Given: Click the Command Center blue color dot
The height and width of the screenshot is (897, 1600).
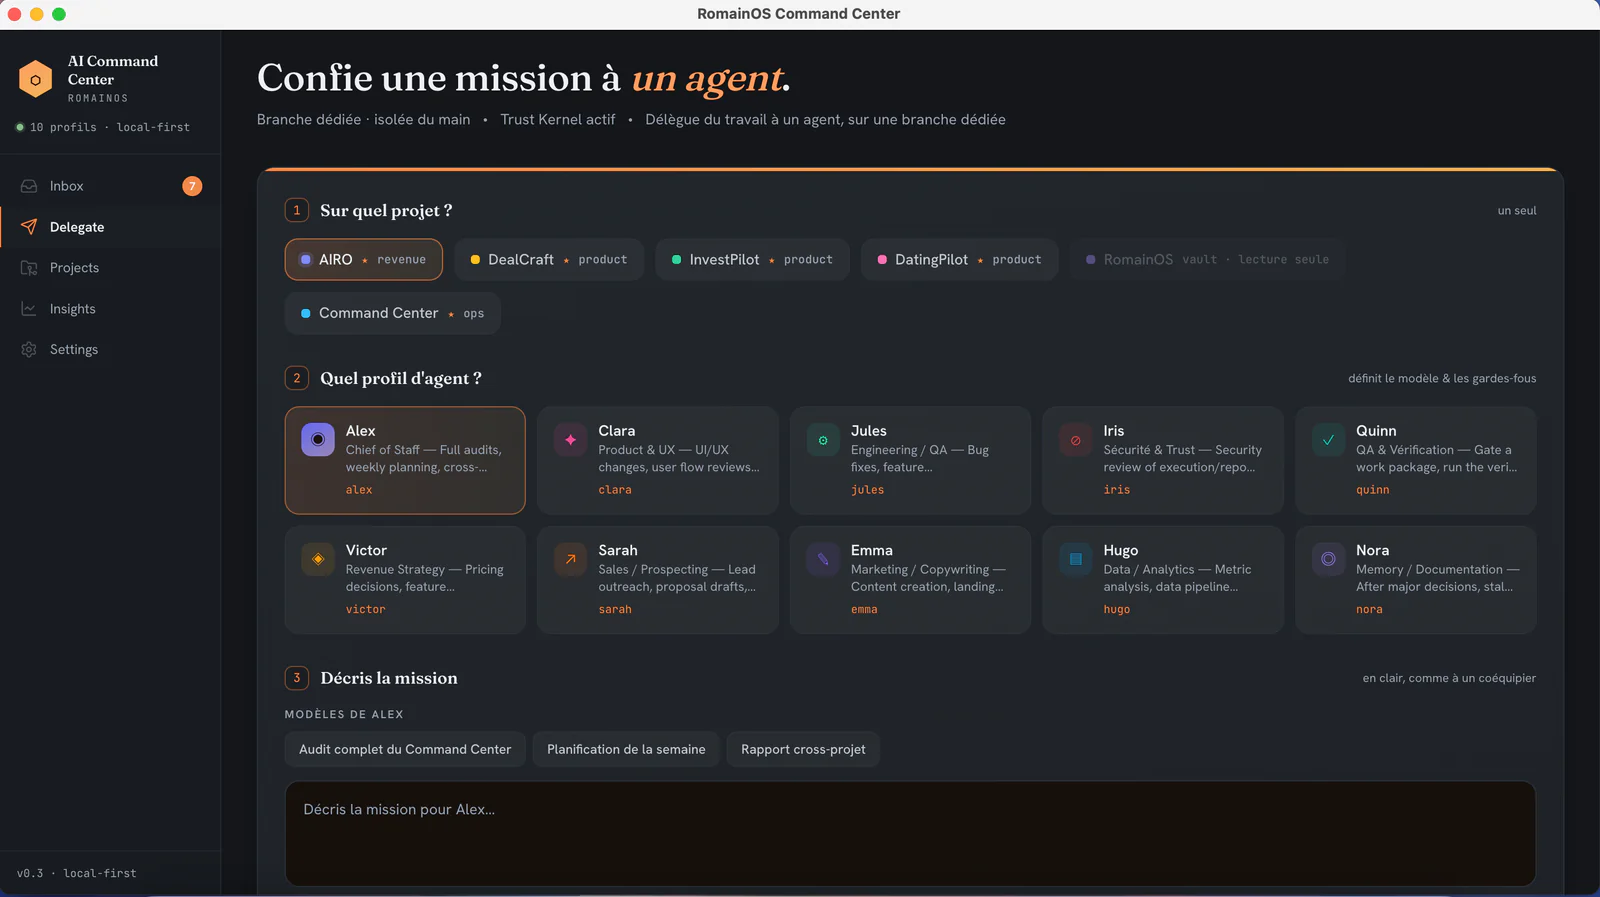Looking at the screenshot, I should (306, 313).
